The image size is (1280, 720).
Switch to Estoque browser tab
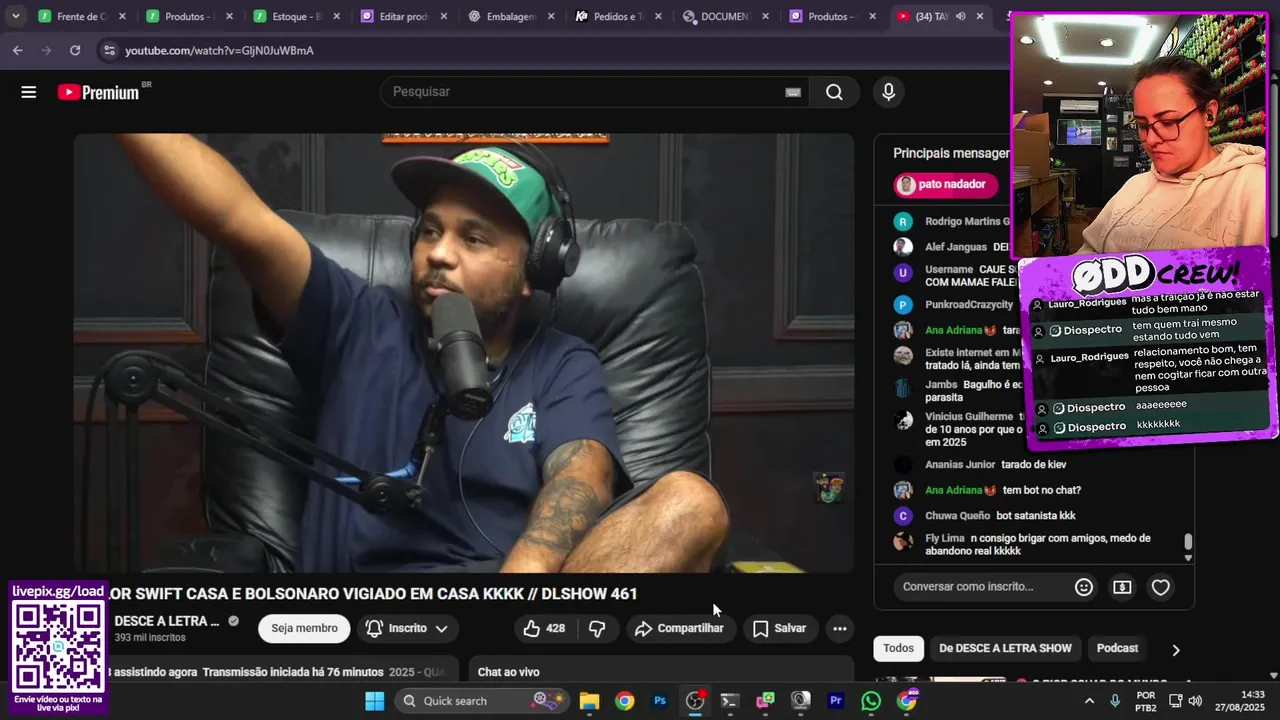click(297, 16)
